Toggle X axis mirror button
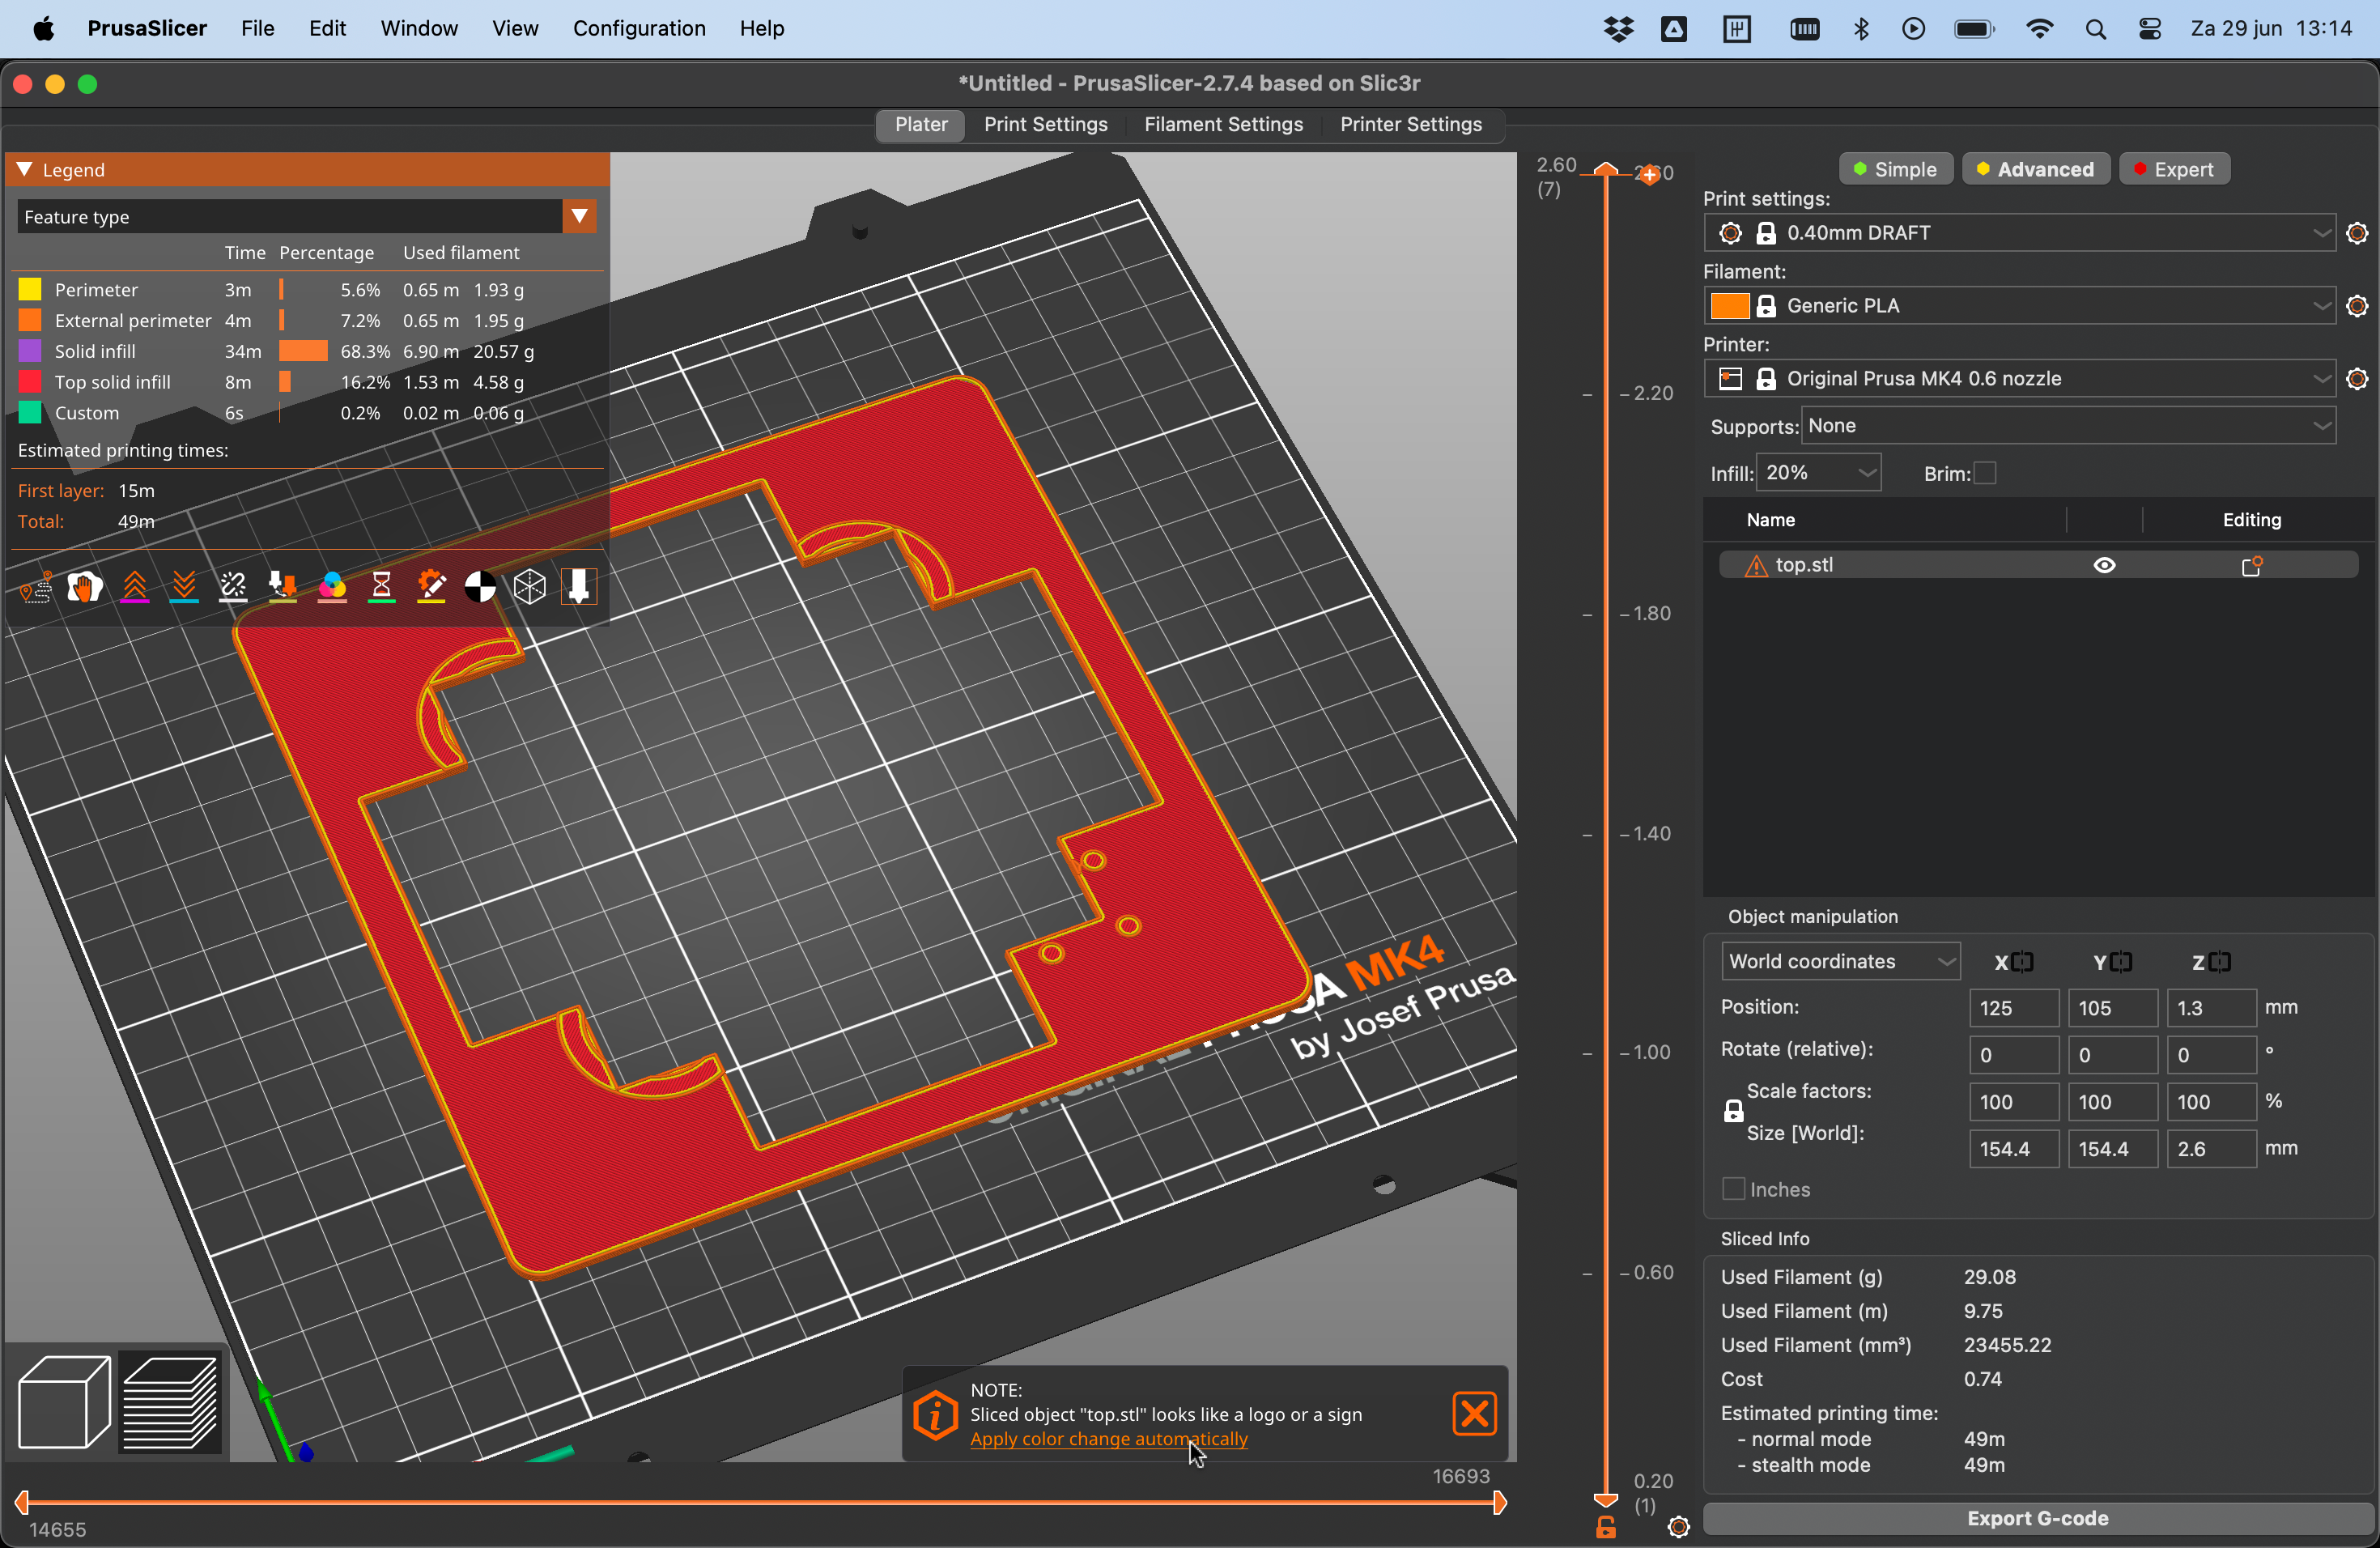Screen dimensions: 2380x1548 [2023, 962]
